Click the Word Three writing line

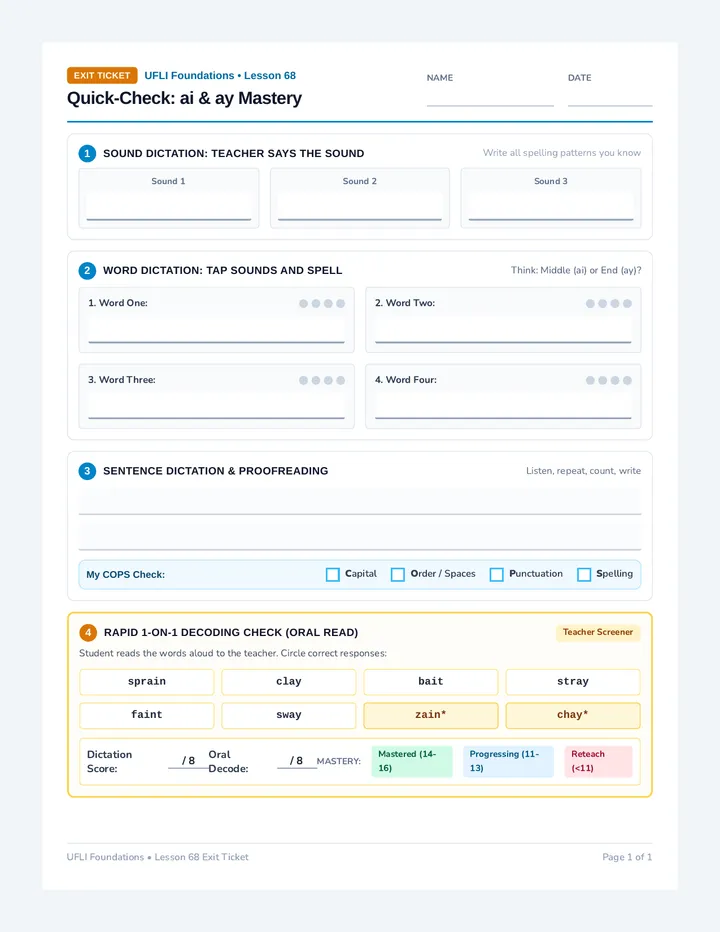tap(216, 406)
